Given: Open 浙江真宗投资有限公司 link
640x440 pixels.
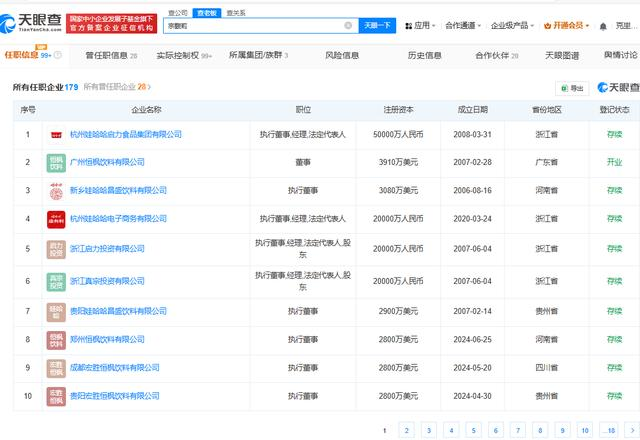Looking at the screenshot, I should click(x=107, y=281).
